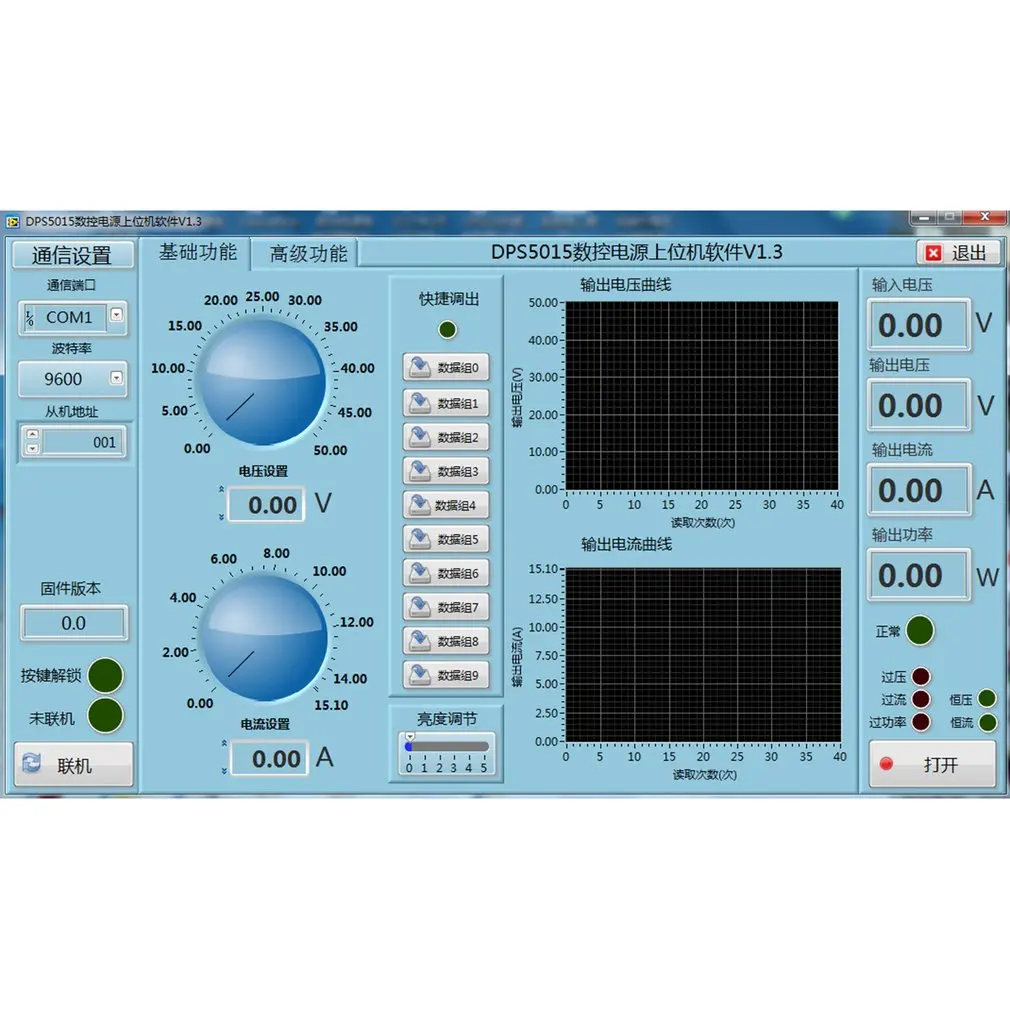Screen dimensions: 1010x1010
Task: Click the 数据组1 quick recall button
Action: (446, 403)
